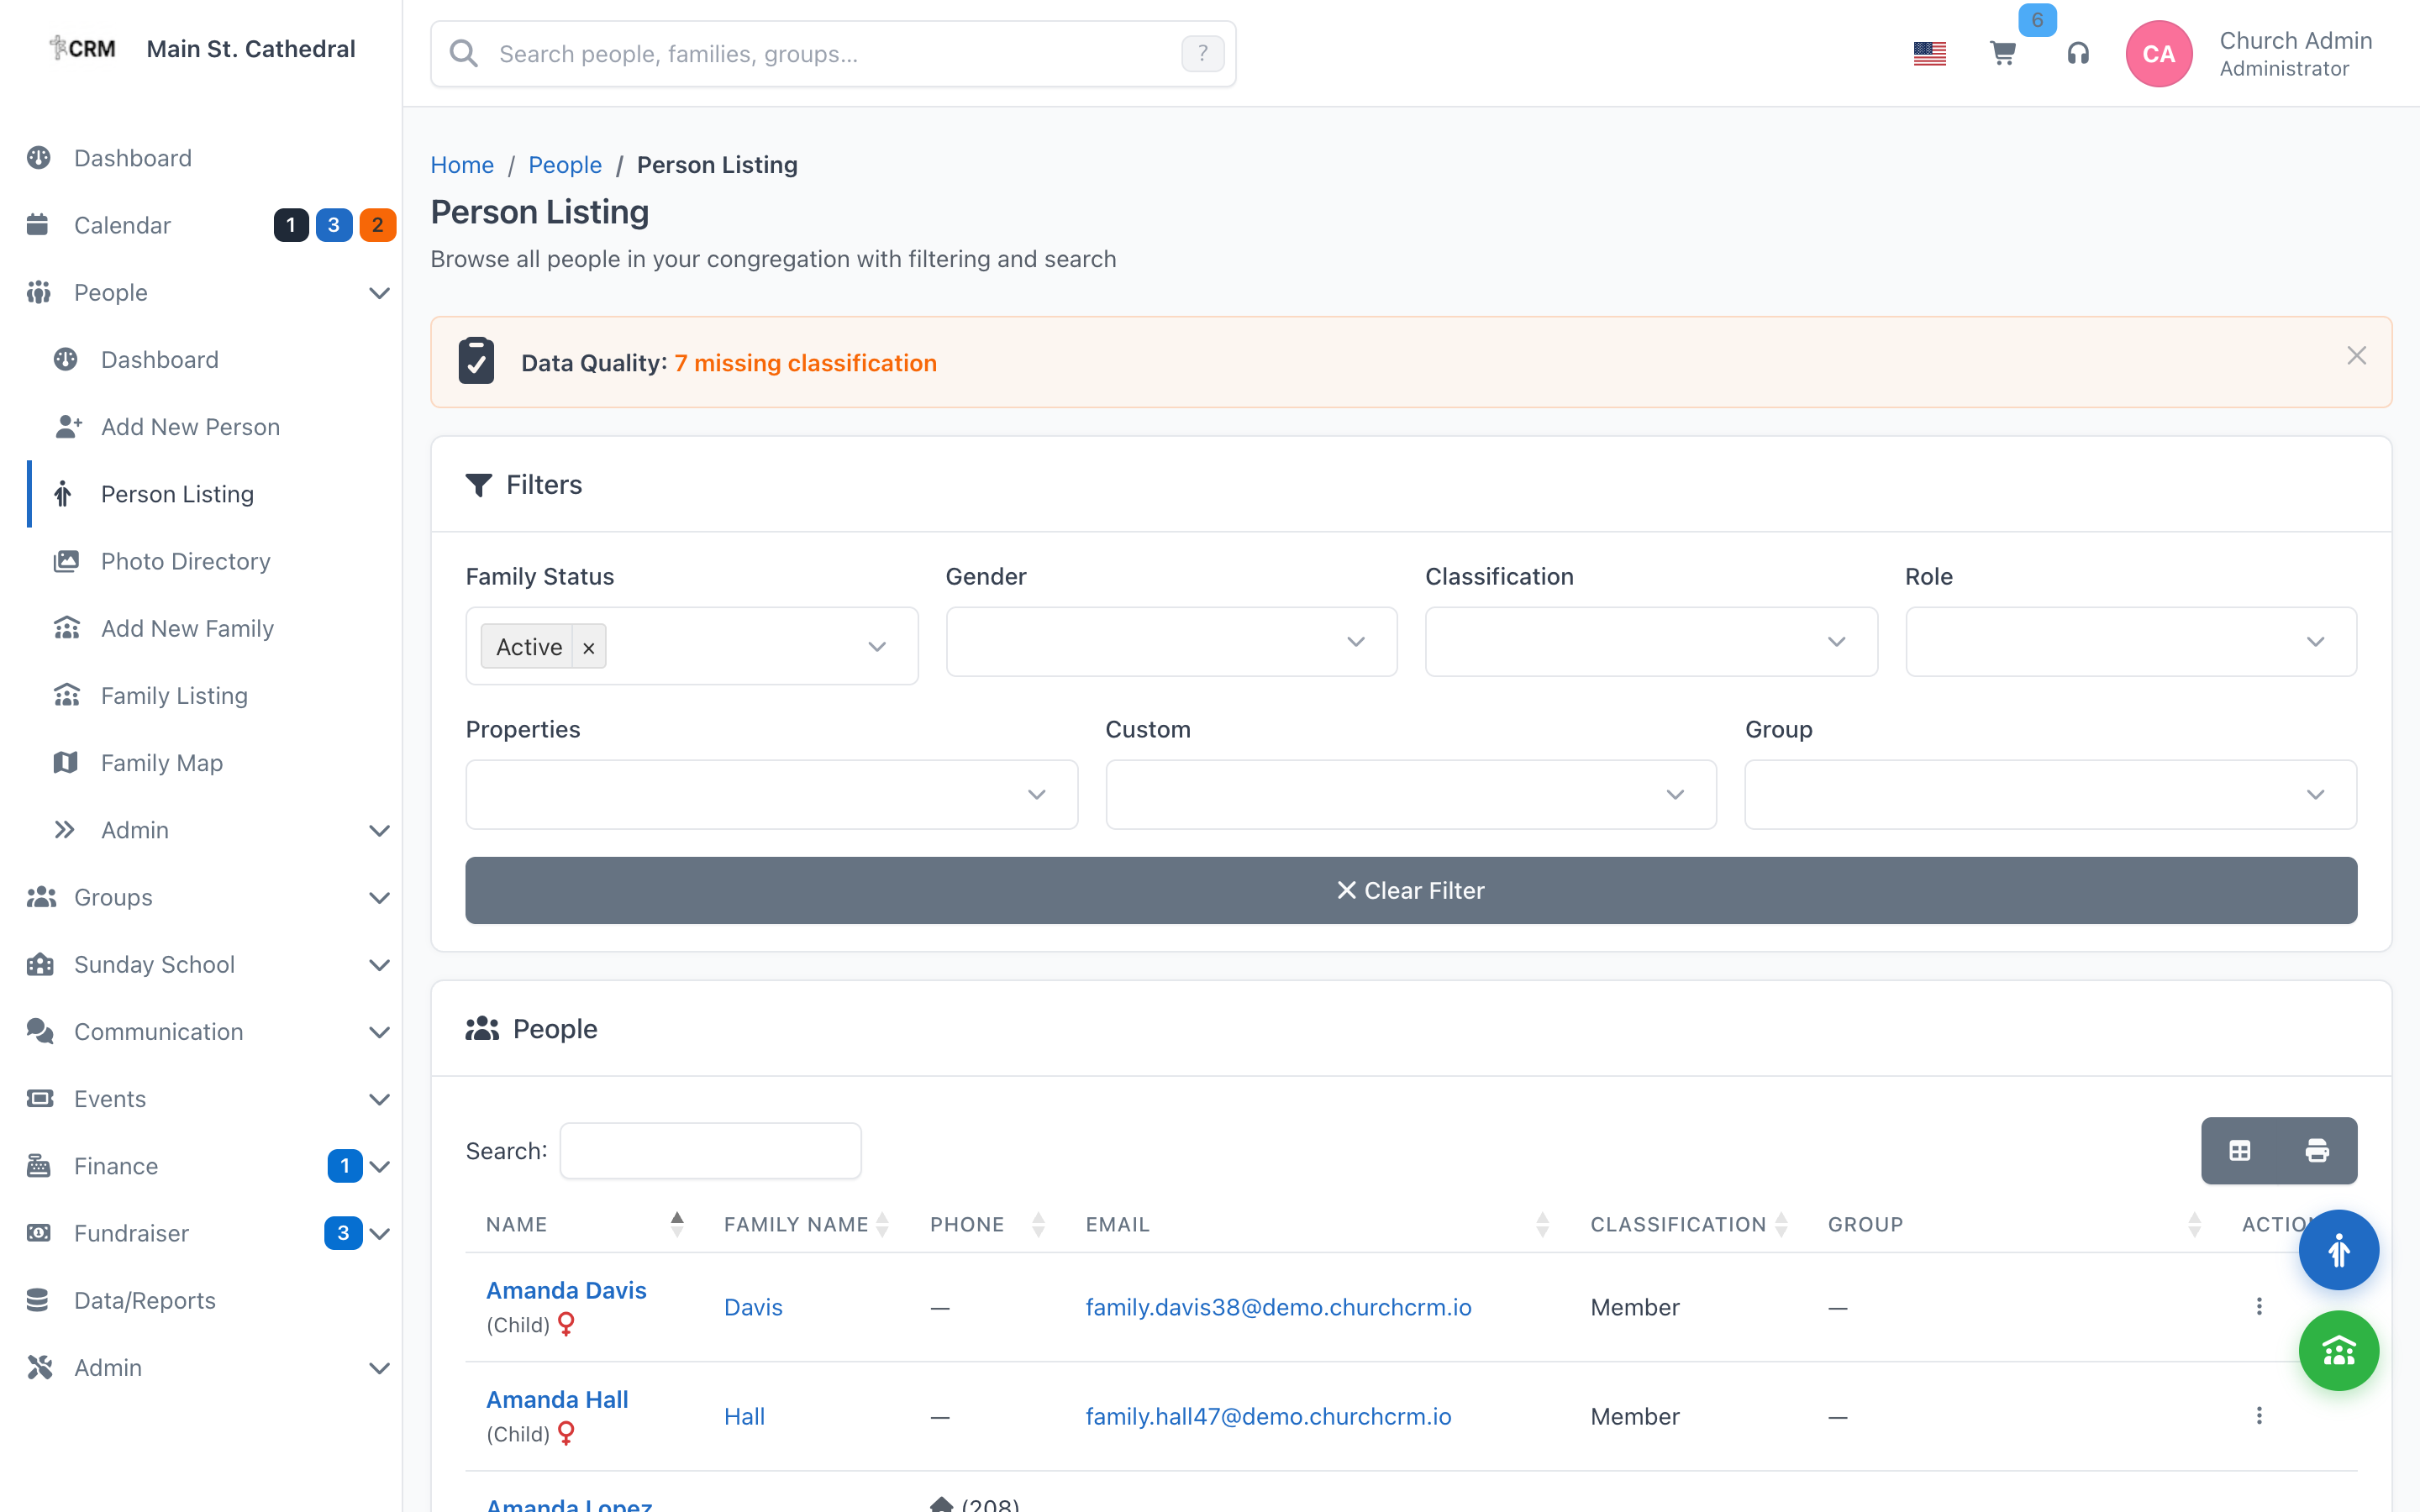2420x1512 pixels.
Task: Go to People breadcrumb link
Action: (x=565, y=165)
